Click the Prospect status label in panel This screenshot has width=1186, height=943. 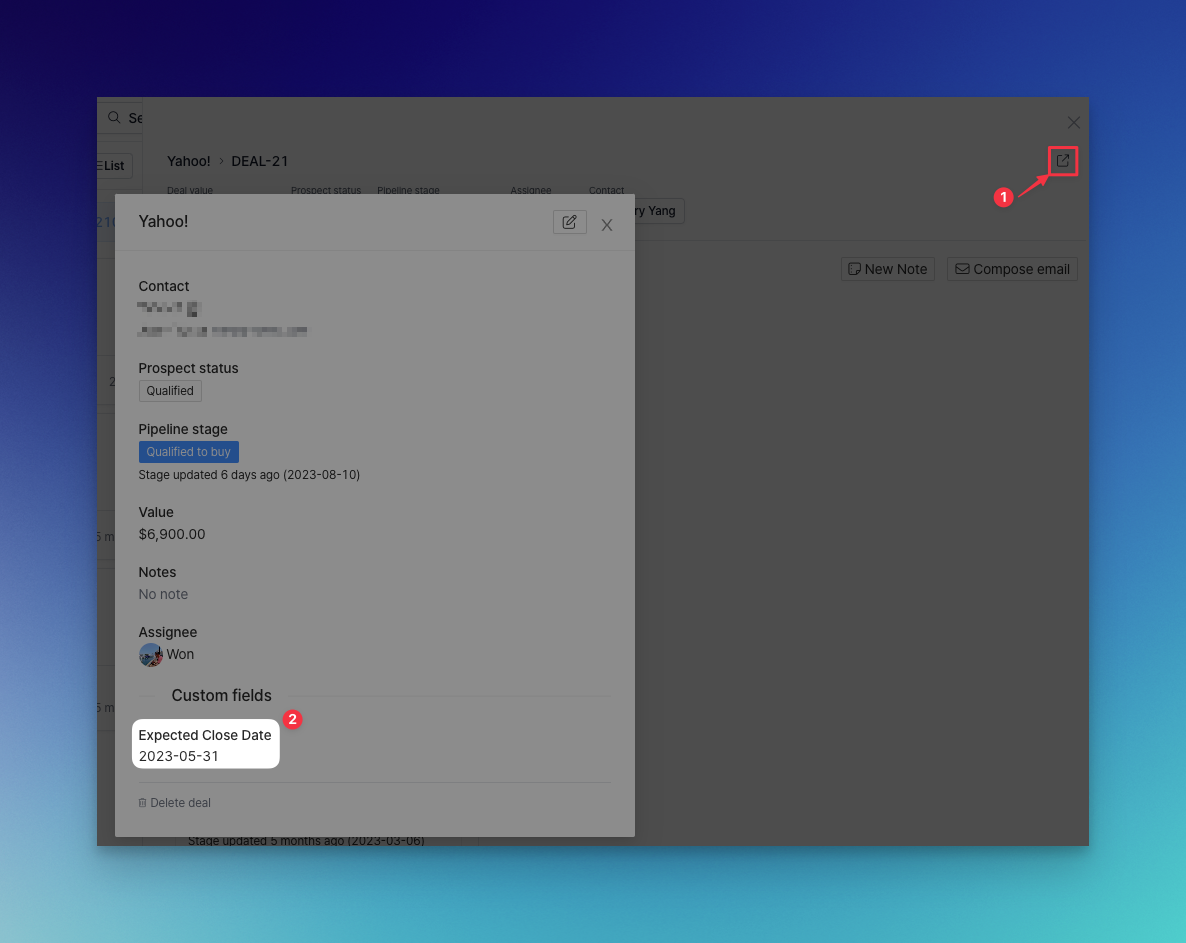(x=188, y=368)
